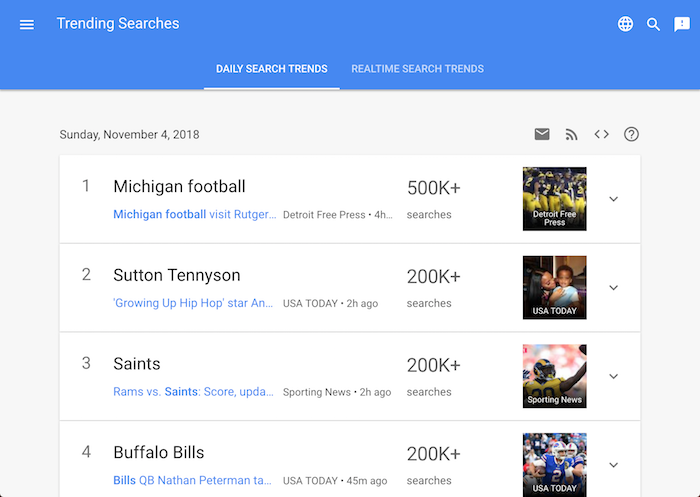Screen dimensions: 700x497
Task: Open the hamburger navigation menu
Action: coord(27,25)
